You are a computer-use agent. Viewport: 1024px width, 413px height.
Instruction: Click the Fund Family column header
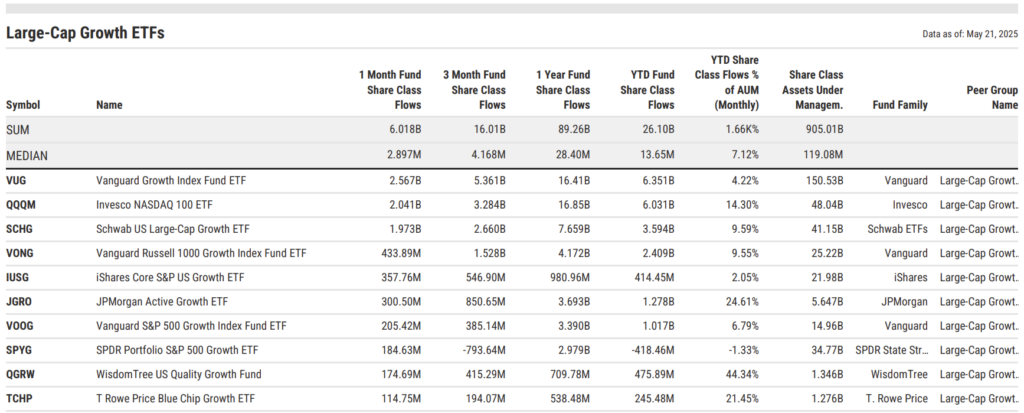(900, 105)
